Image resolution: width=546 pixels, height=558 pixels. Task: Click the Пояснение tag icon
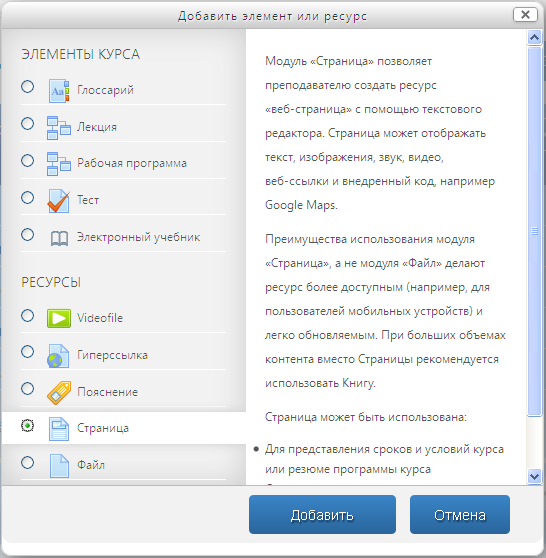click(x=59, y=392)
